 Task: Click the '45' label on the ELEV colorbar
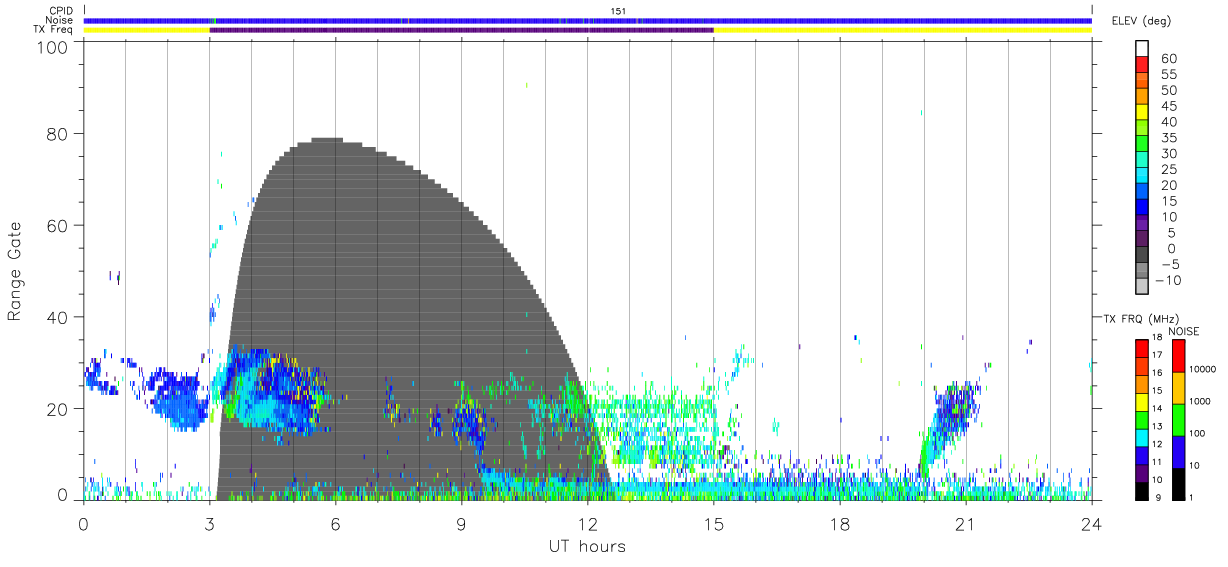(1169, 106)
